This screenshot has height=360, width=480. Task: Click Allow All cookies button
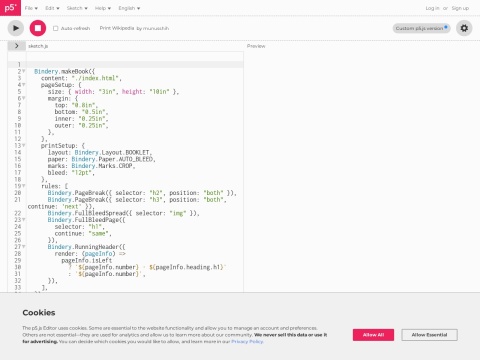point(373,335)
